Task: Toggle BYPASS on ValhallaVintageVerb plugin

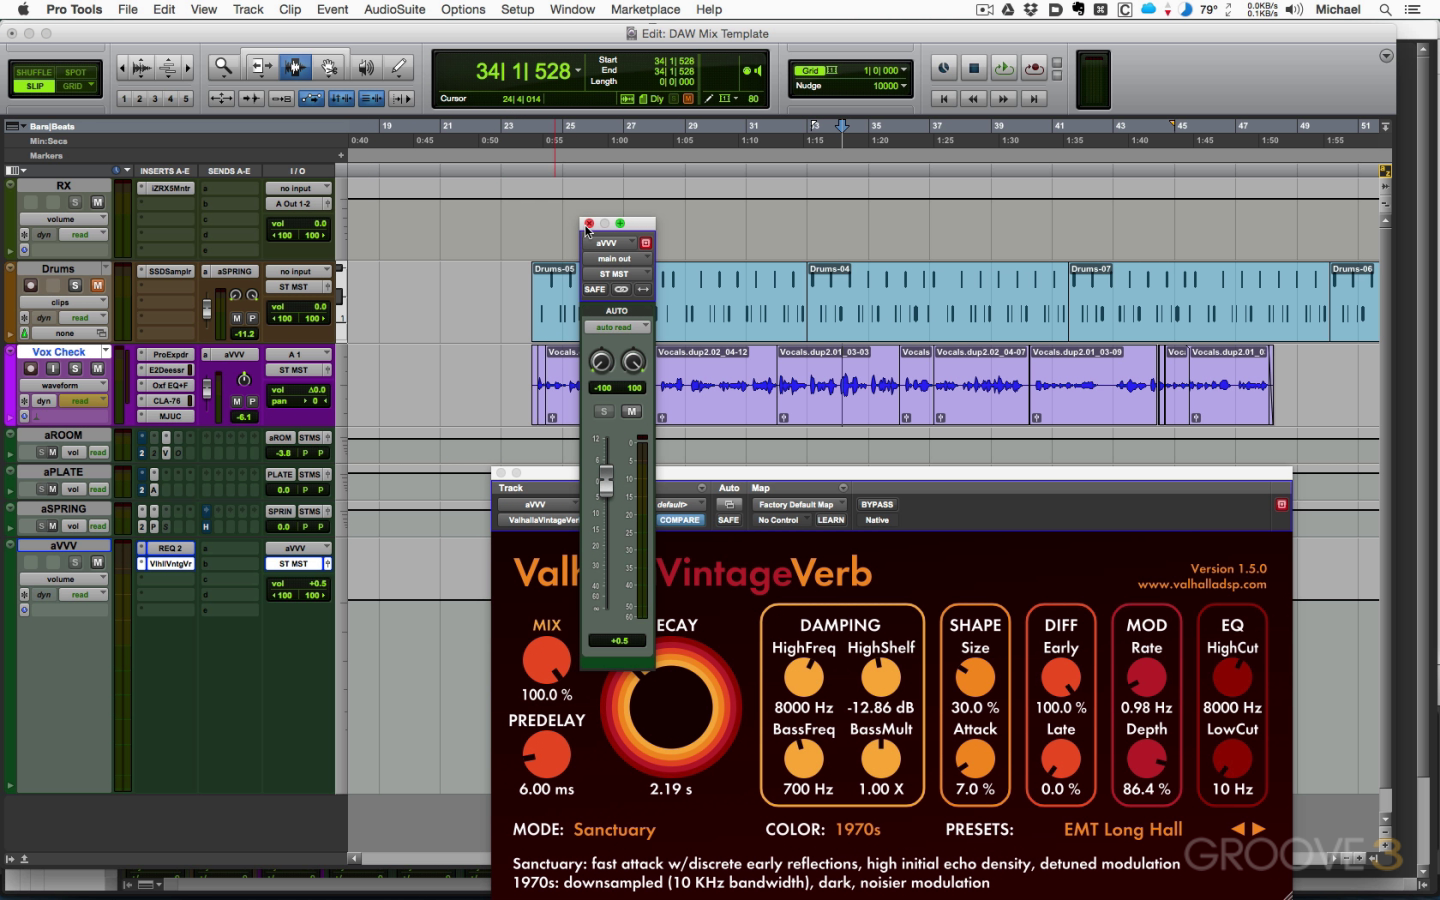Action: [x=877, y=504]
